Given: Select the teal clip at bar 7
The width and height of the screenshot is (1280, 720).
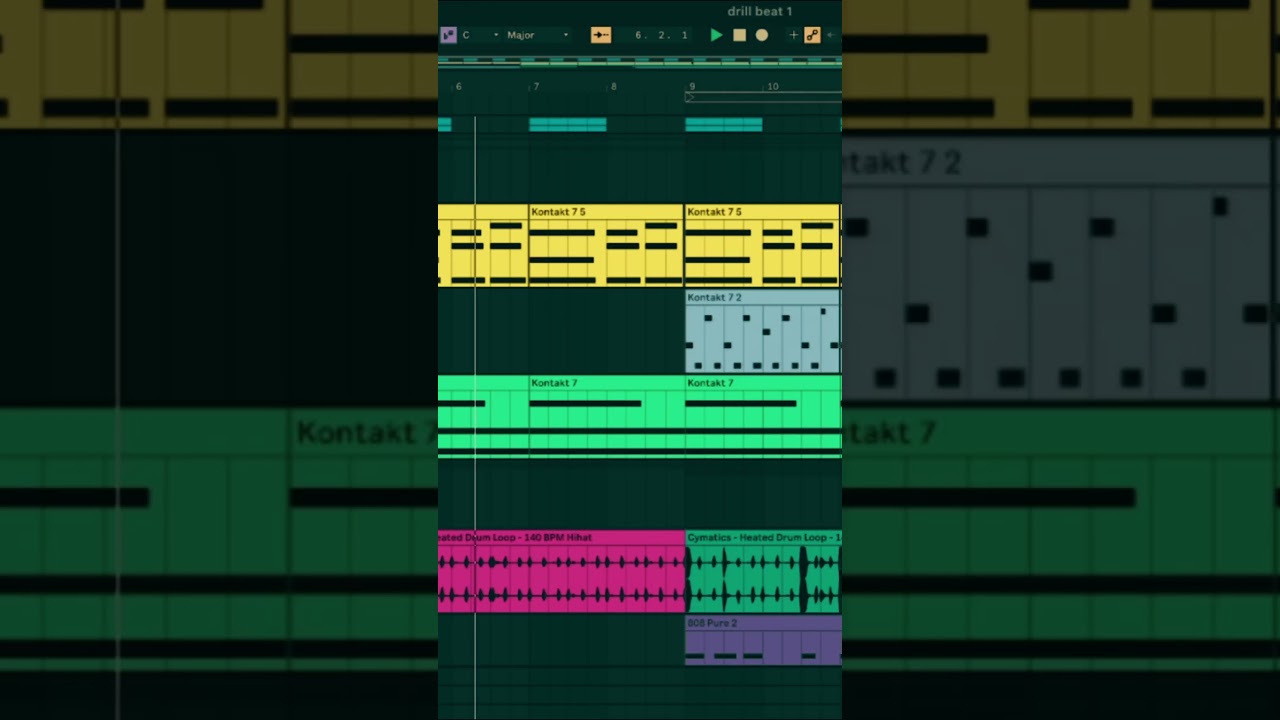Looking at the screenshot, I should [x=567, y=125].
